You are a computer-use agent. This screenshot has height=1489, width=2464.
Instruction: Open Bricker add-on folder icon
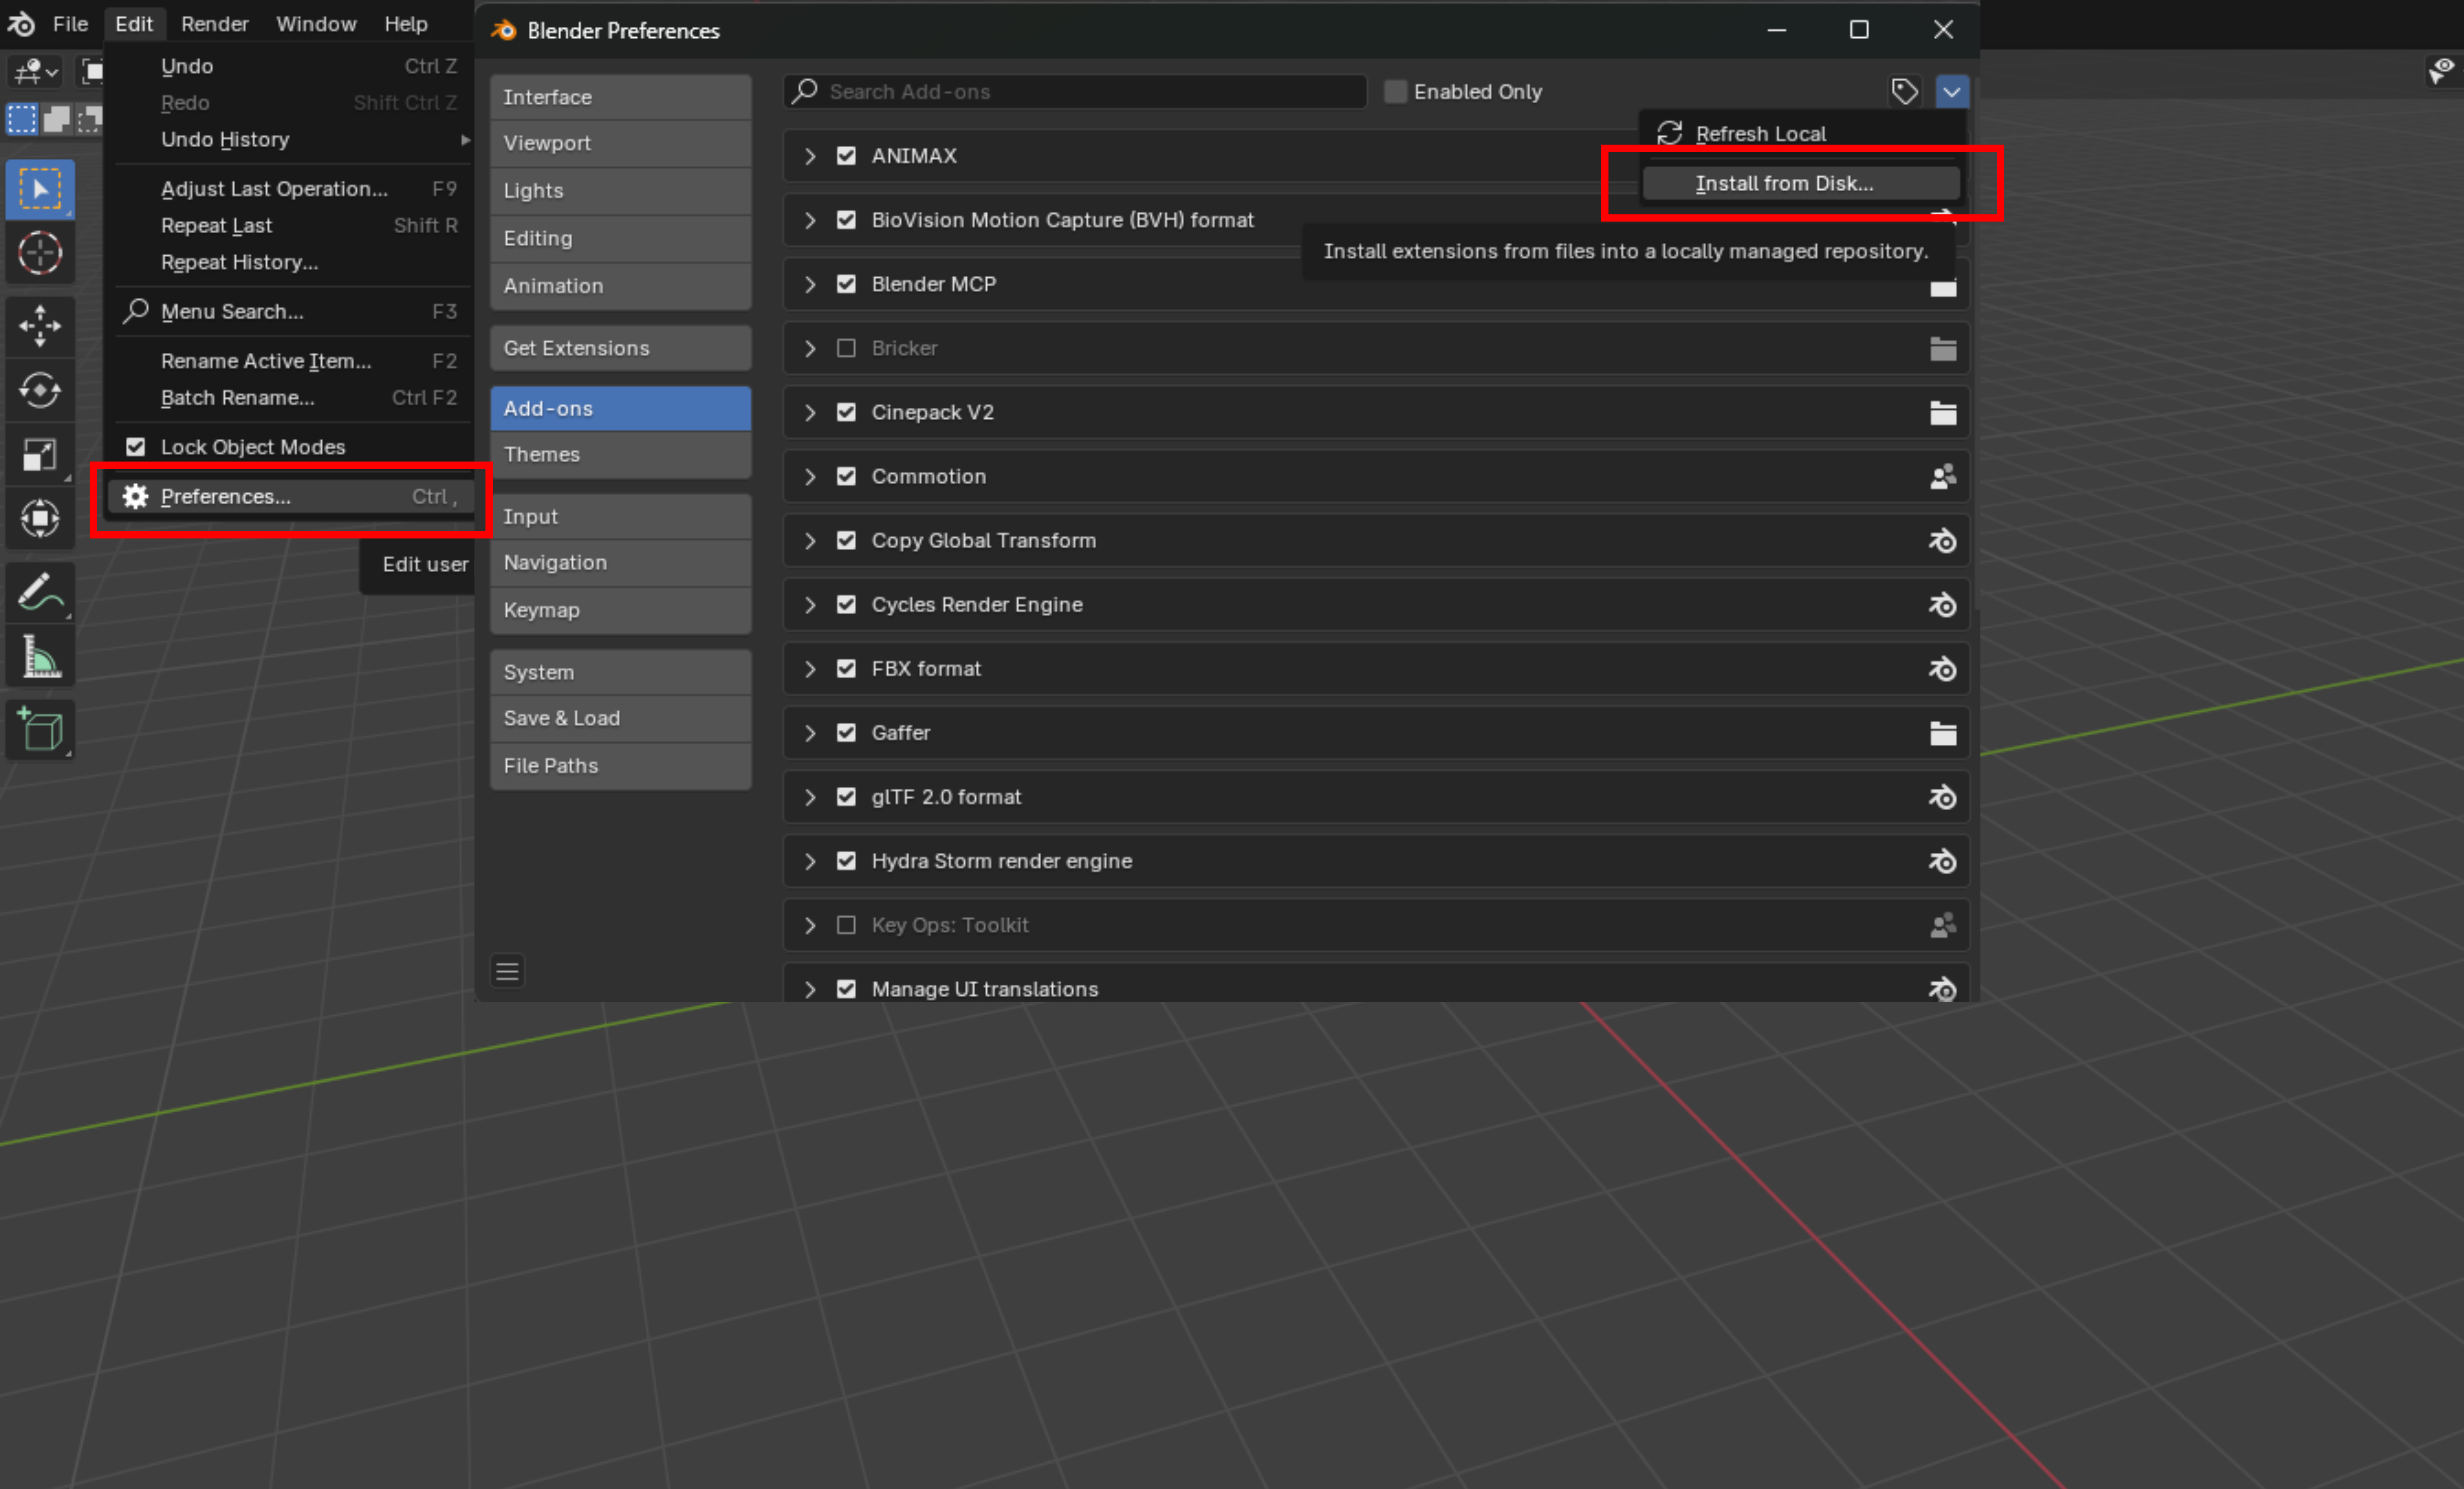1942,348
